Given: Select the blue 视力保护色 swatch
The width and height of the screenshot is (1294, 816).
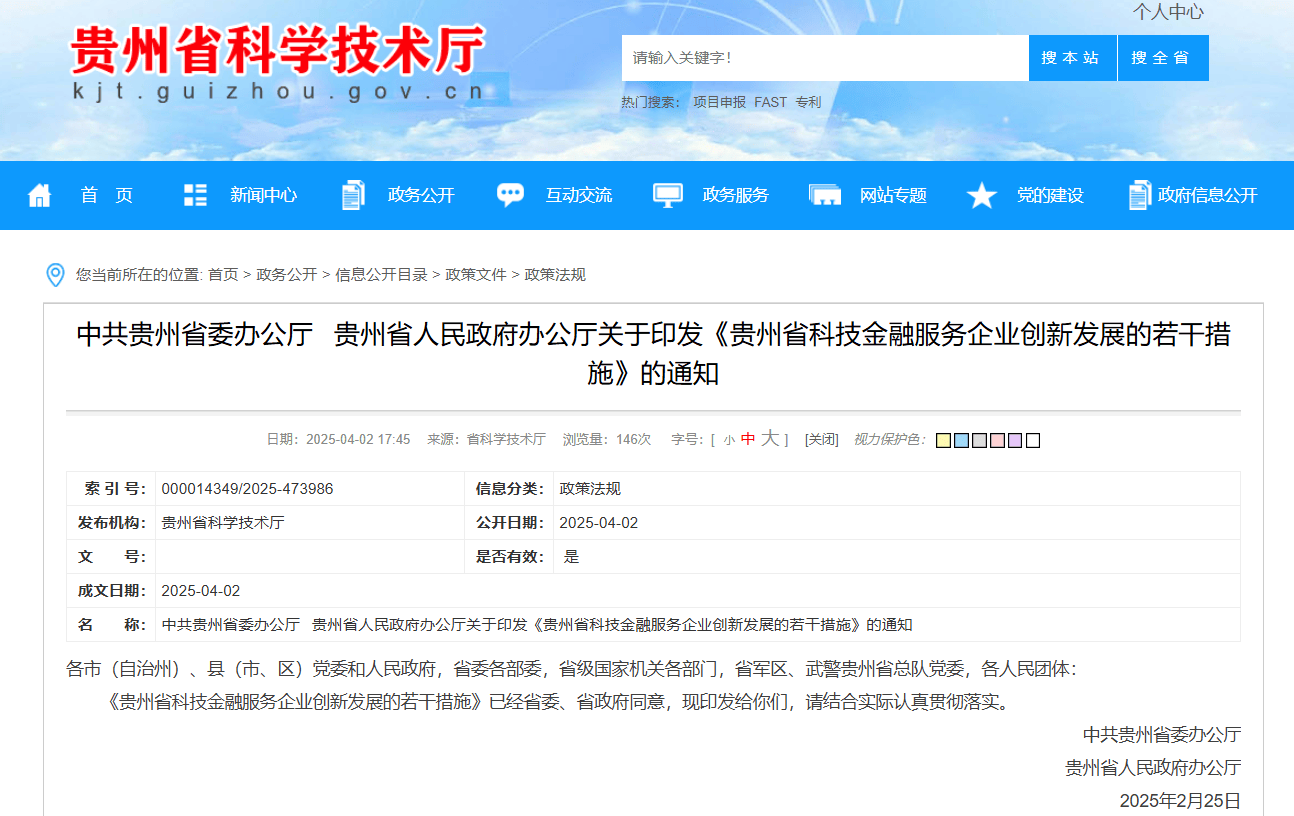Looking at the screenshot, I should click(x=961, y=440).
